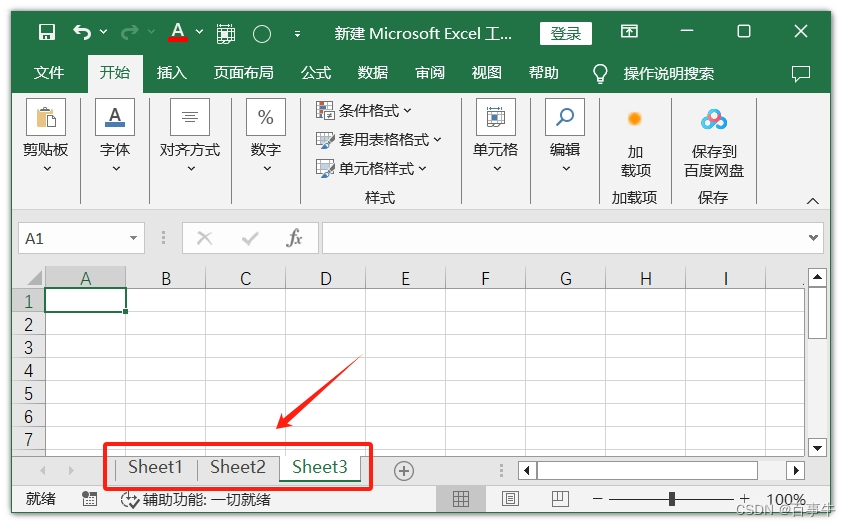851x526 pixels.
Task: Apply the red font color A icon
Action: [x=177, y=33]
